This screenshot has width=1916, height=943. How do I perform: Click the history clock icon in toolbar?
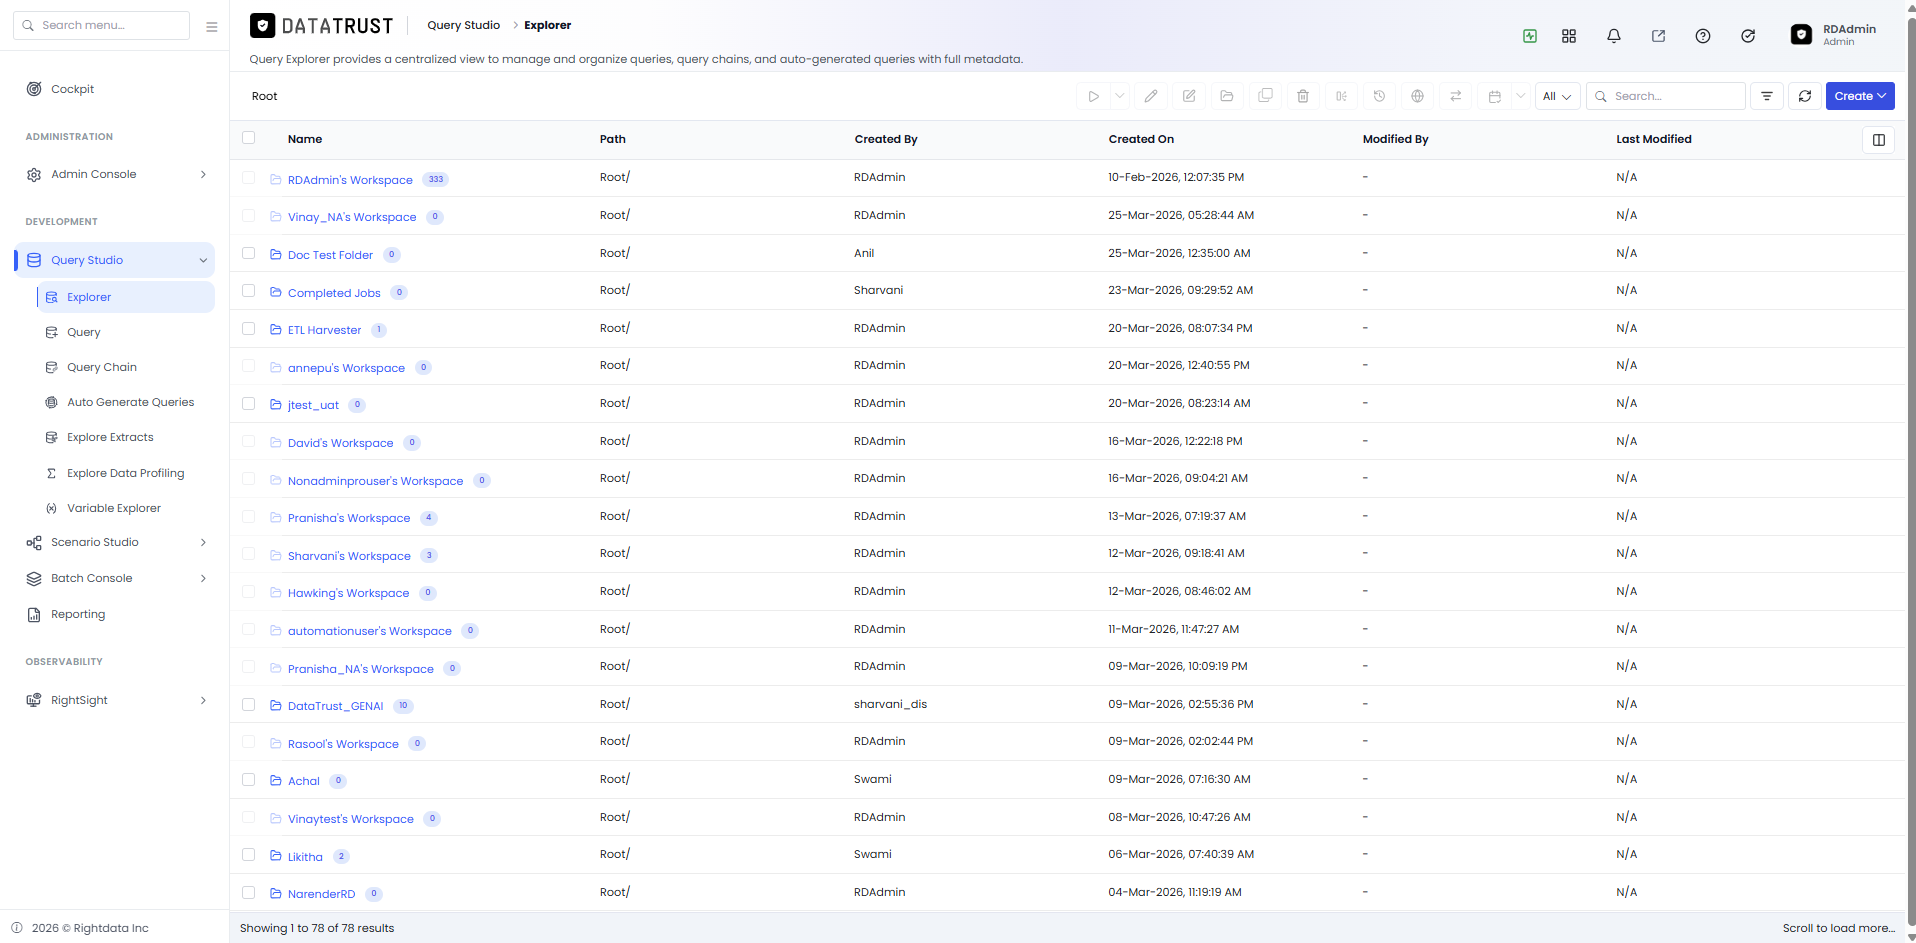[x=1379, y=96]
